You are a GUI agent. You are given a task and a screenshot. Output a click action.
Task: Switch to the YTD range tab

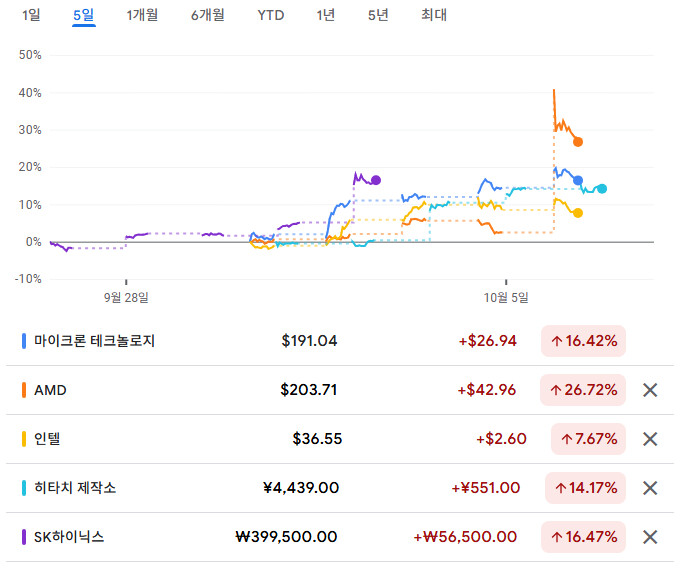270,15
